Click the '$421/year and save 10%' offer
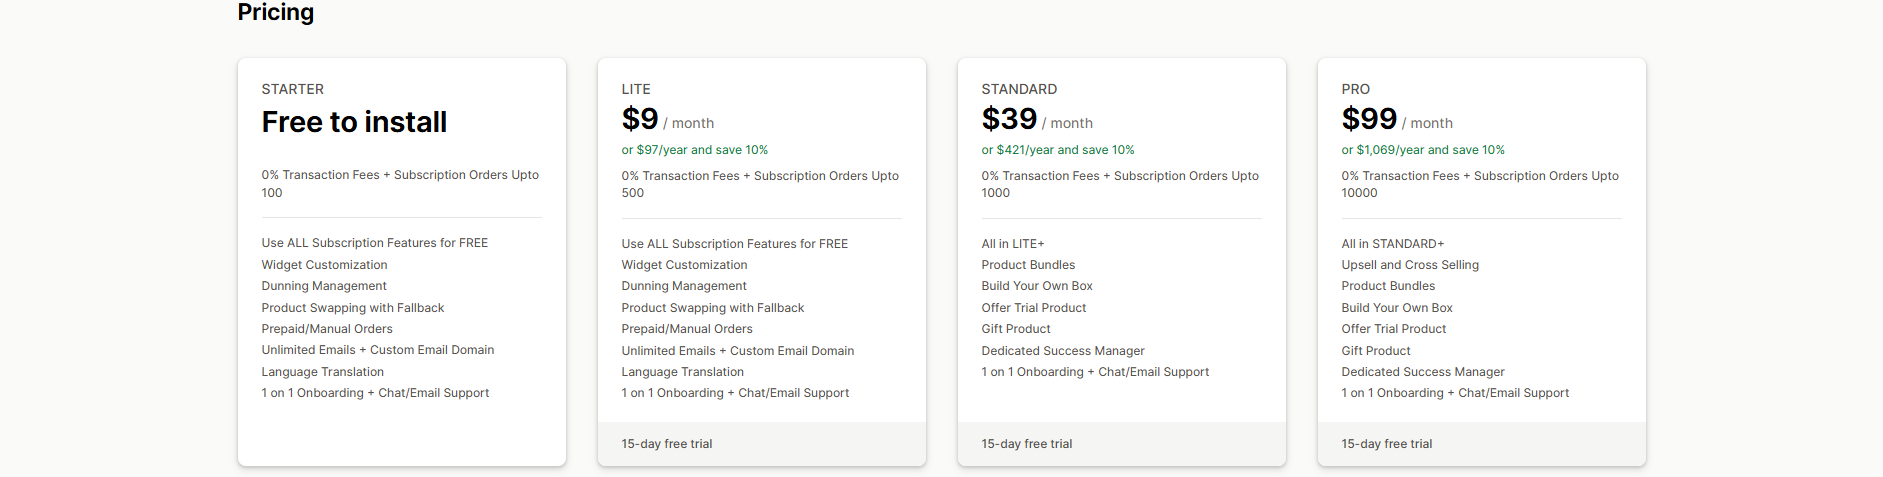Viewport: 1883px width, 477px height. pos(1057,150)
